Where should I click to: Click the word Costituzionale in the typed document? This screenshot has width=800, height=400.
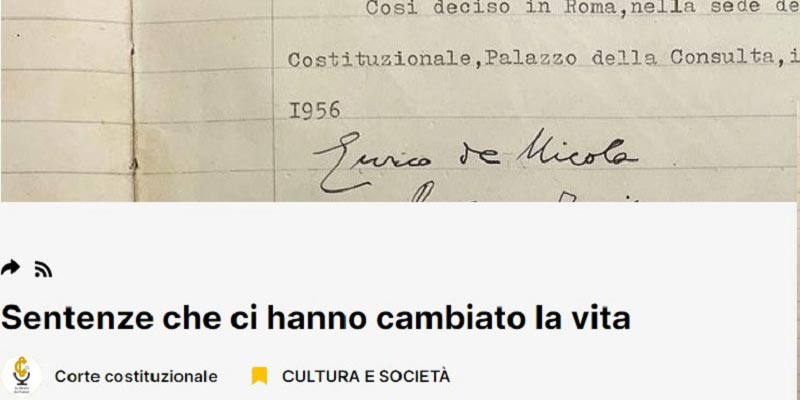[x=380, y=60]
